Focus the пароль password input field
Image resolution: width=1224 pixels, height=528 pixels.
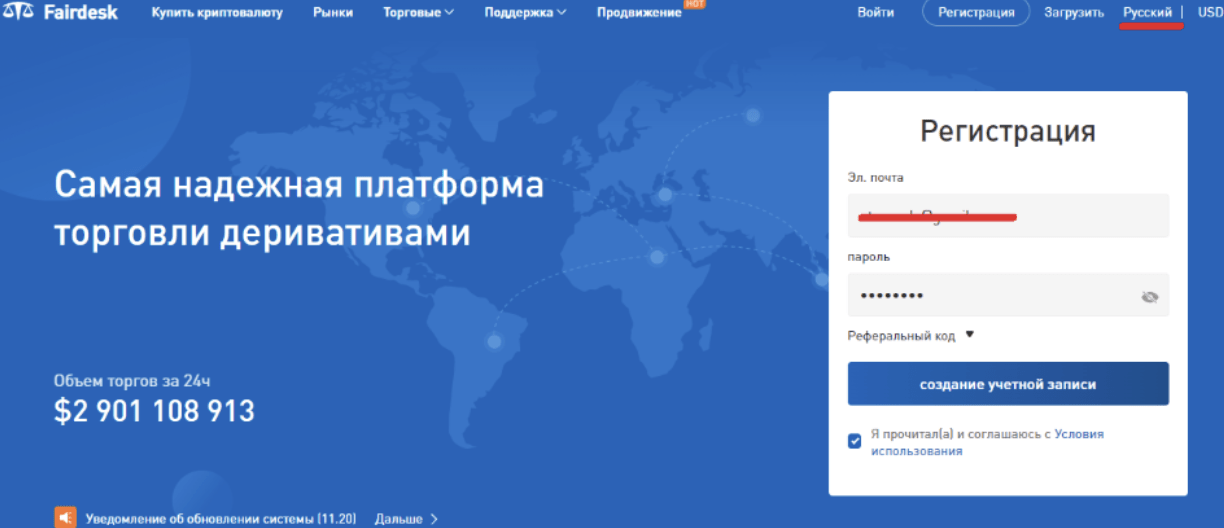1008,295
